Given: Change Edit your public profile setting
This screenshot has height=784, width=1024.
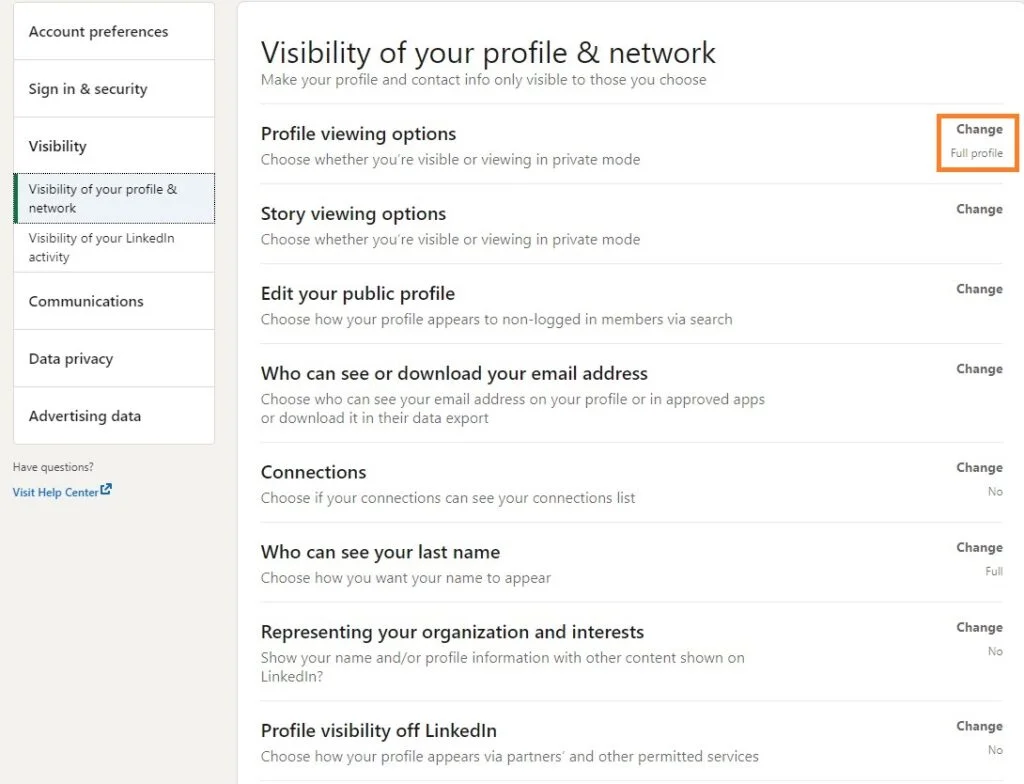Looking at the screenshot, I should pyautogui.click(x=979, y=289).
